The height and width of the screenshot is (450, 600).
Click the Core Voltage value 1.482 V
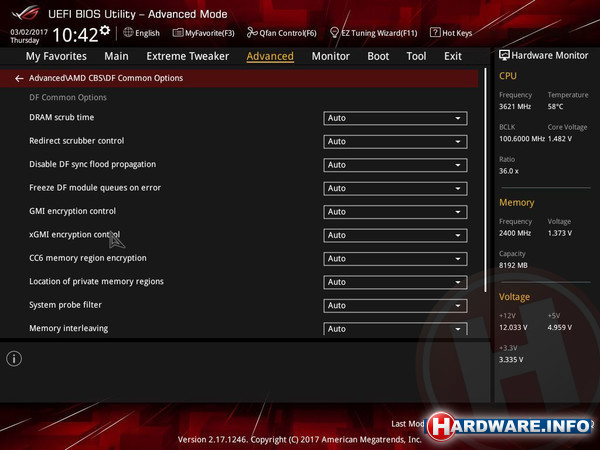click(559, 139)
